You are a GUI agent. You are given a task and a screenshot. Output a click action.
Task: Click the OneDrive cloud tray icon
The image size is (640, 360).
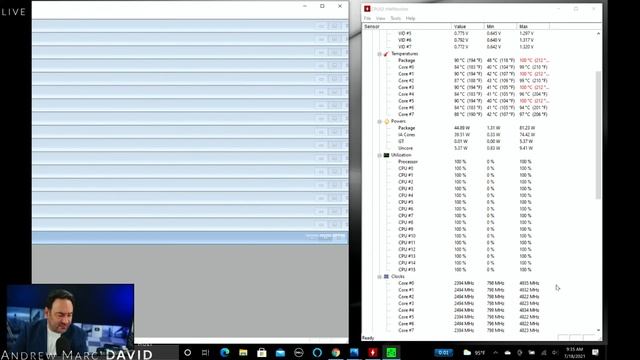tap(507, 353)
